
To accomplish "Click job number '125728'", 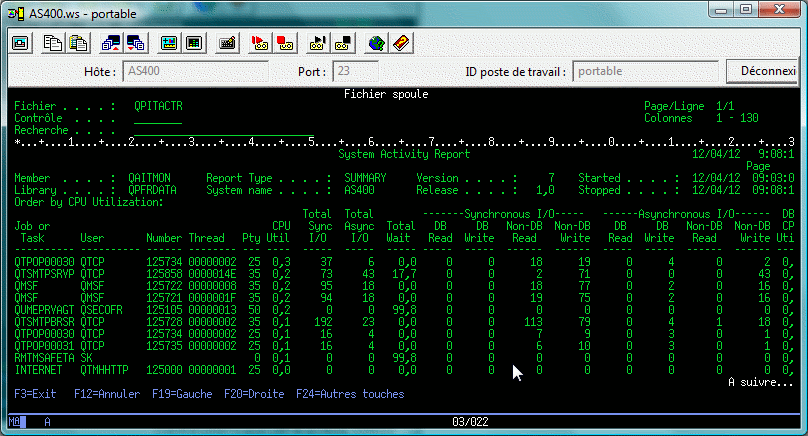I will (x=164, y=322).
